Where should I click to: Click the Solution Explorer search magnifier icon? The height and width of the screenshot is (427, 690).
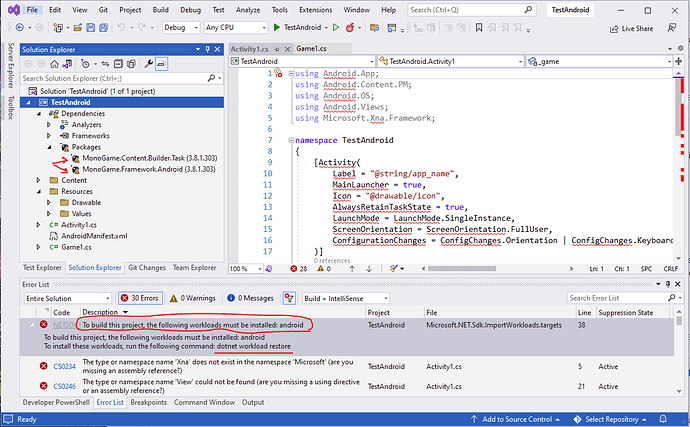pos(212,78)
